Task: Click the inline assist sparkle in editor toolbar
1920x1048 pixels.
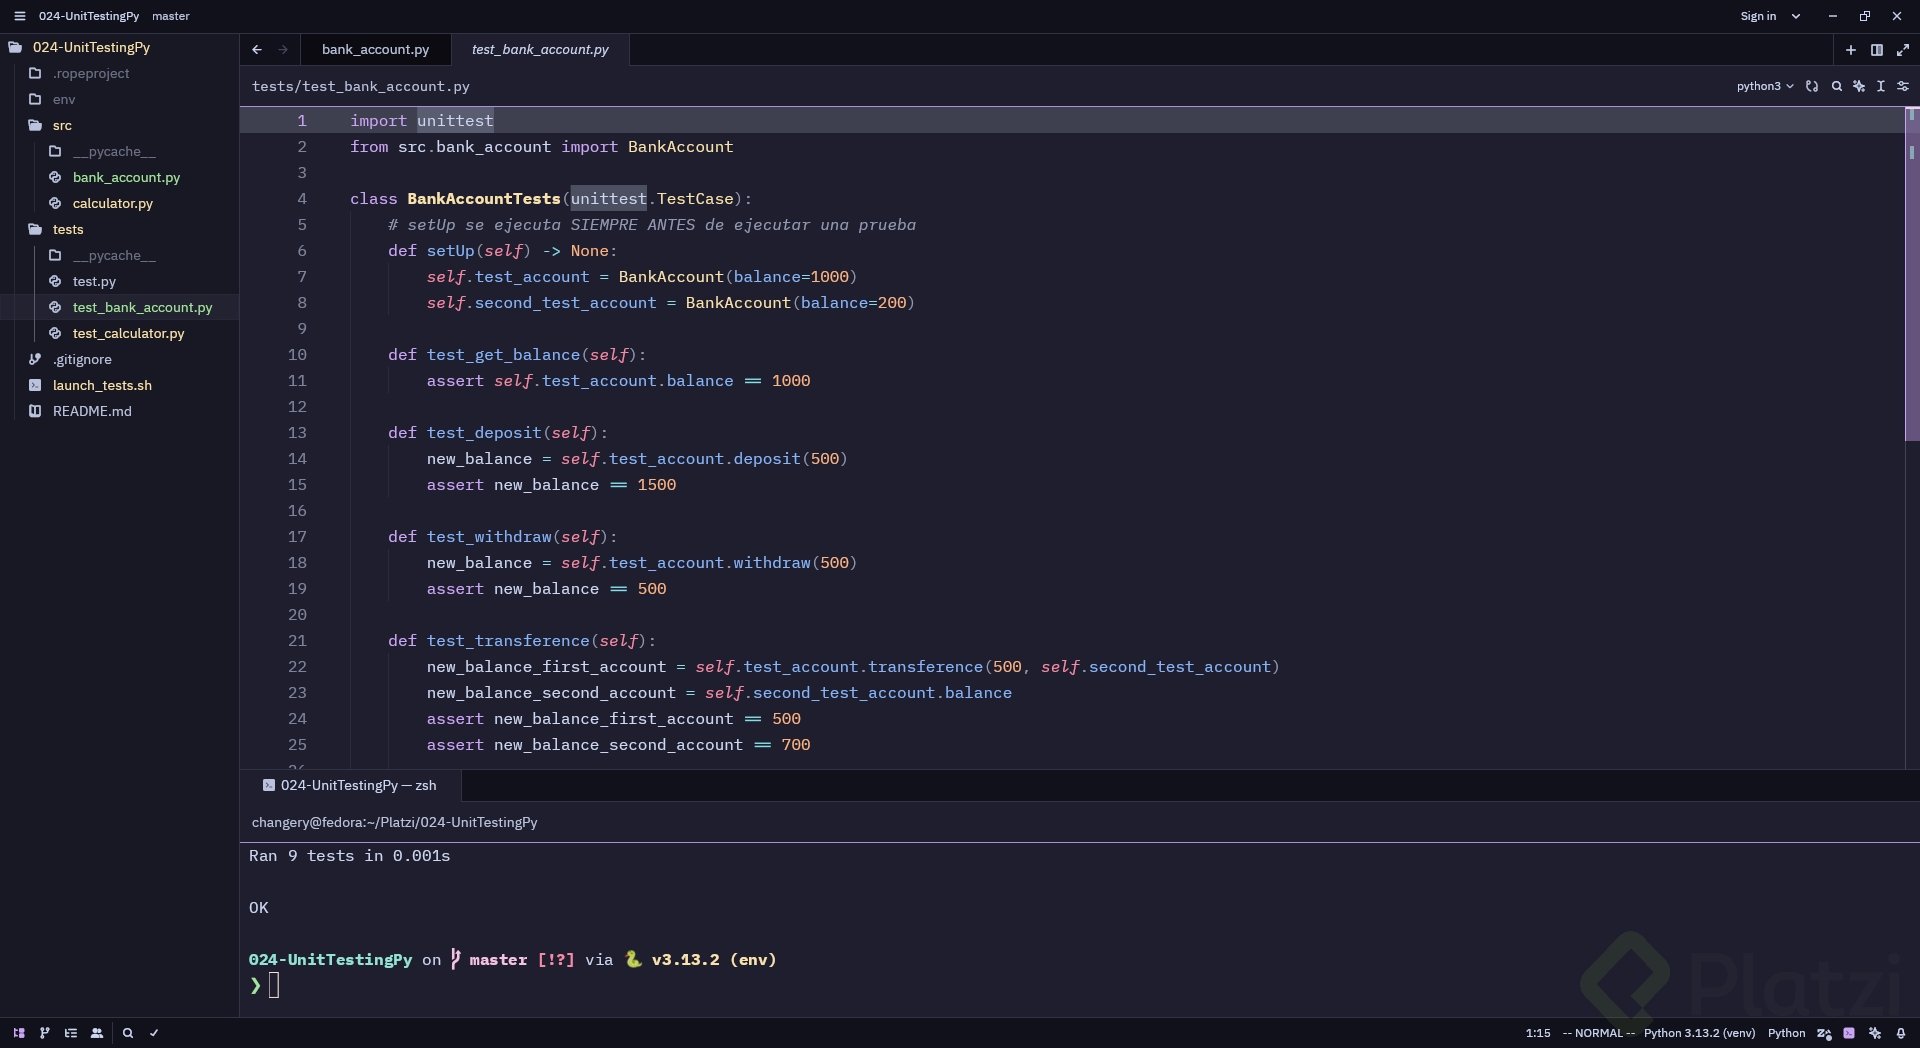Action: (x=1859, y=86)
